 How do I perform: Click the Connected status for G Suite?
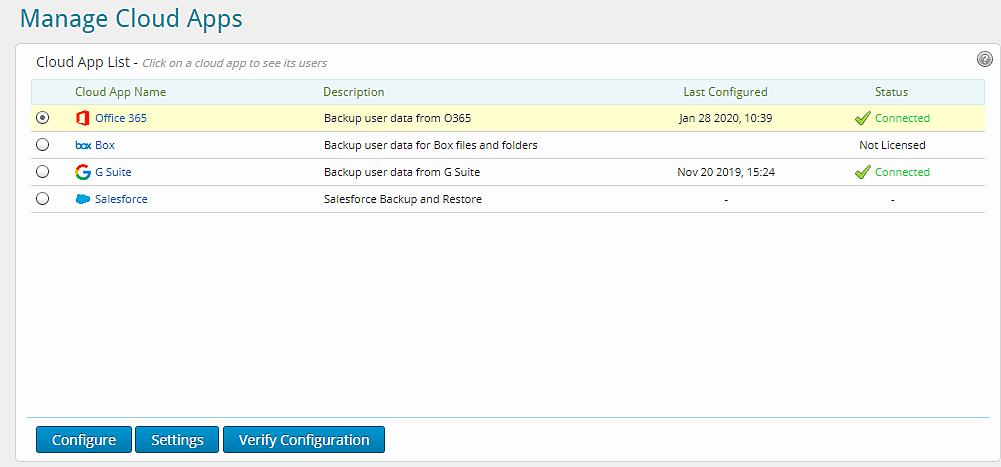tap(902, 172)
